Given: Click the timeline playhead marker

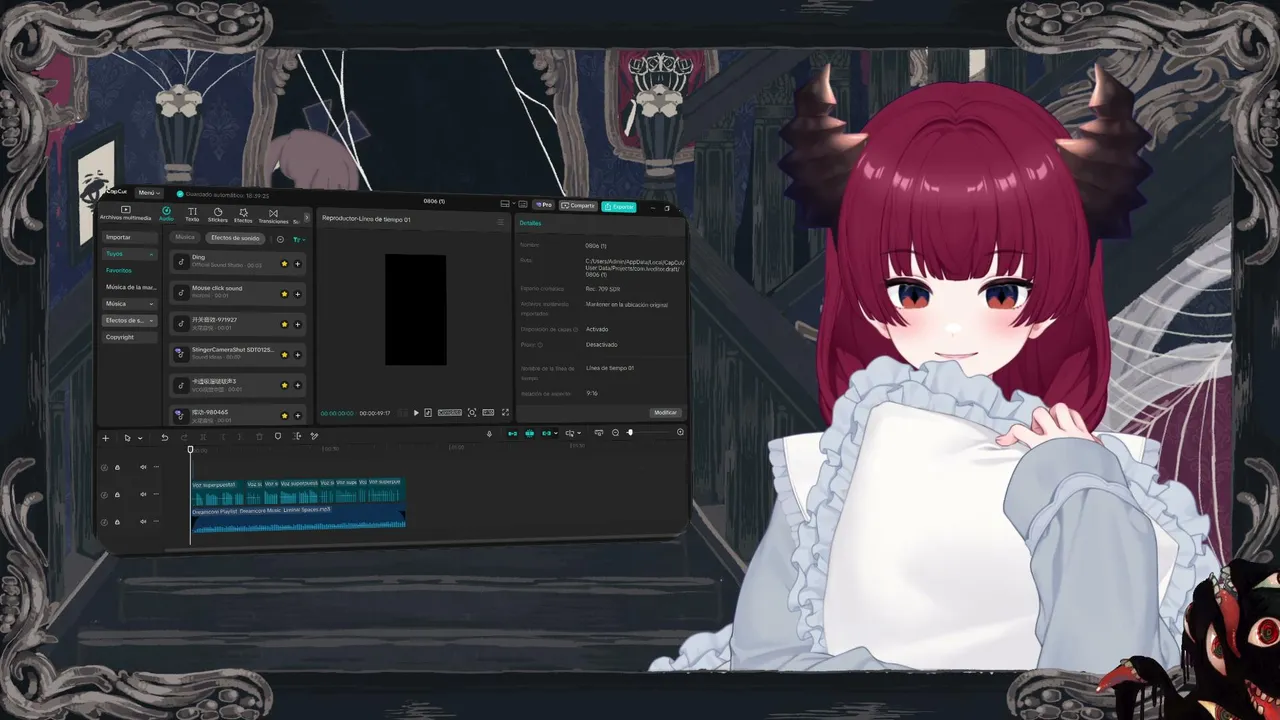Looking at the screenshot, I should tap(190, 449).
